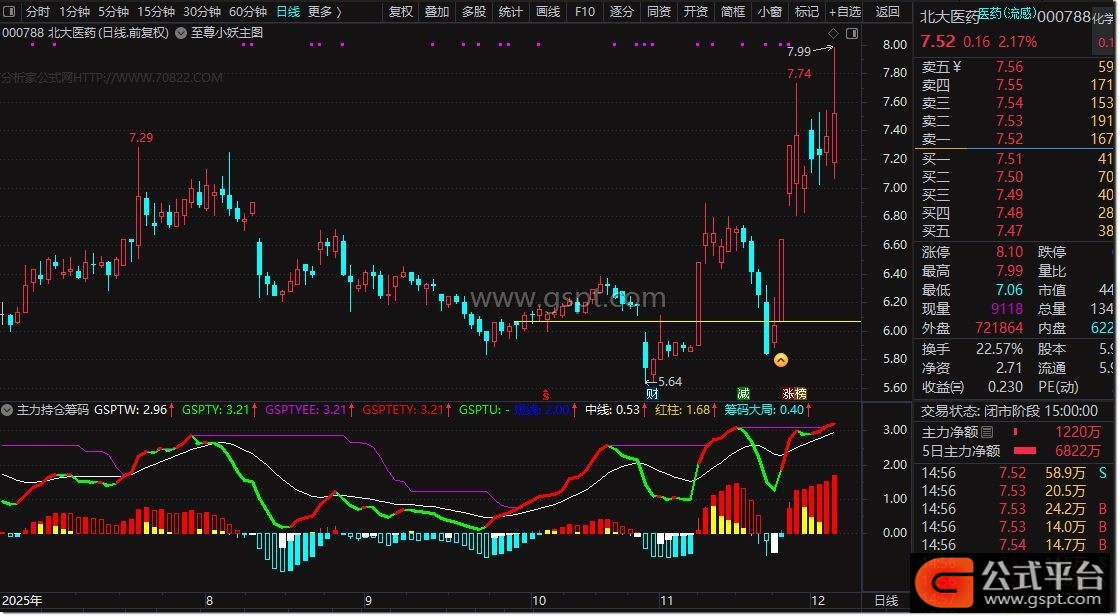Click the 日线 label on the time axis
Image resolution: width=1120 pixels, height=616 pixels.
tap(886, 601)
